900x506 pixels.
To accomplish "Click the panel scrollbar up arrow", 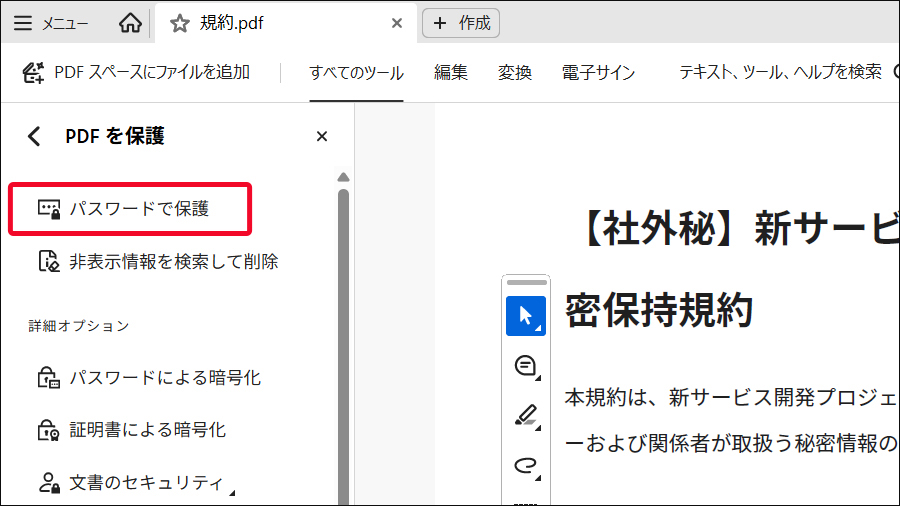I will [343, 177].
